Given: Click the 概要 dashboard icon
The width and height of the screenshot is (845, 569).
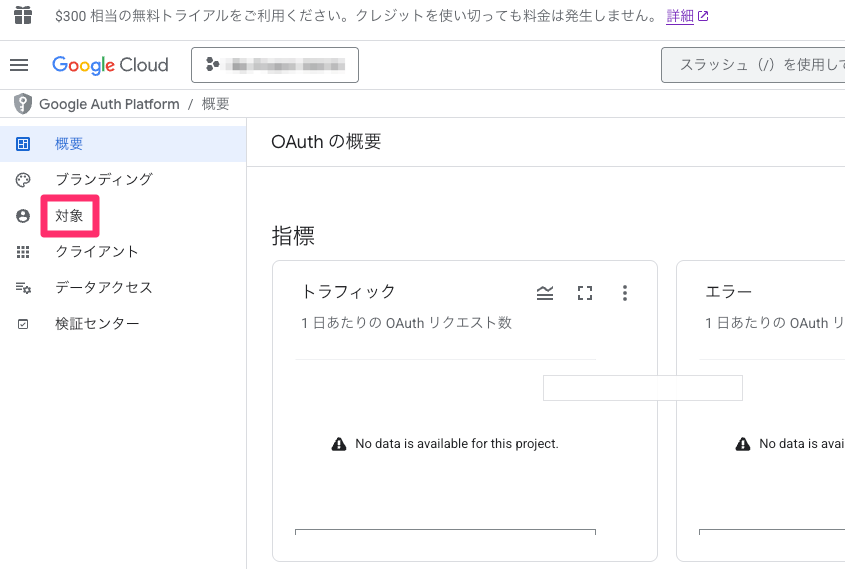Looking at the screenshot, I should pos(23,144).
